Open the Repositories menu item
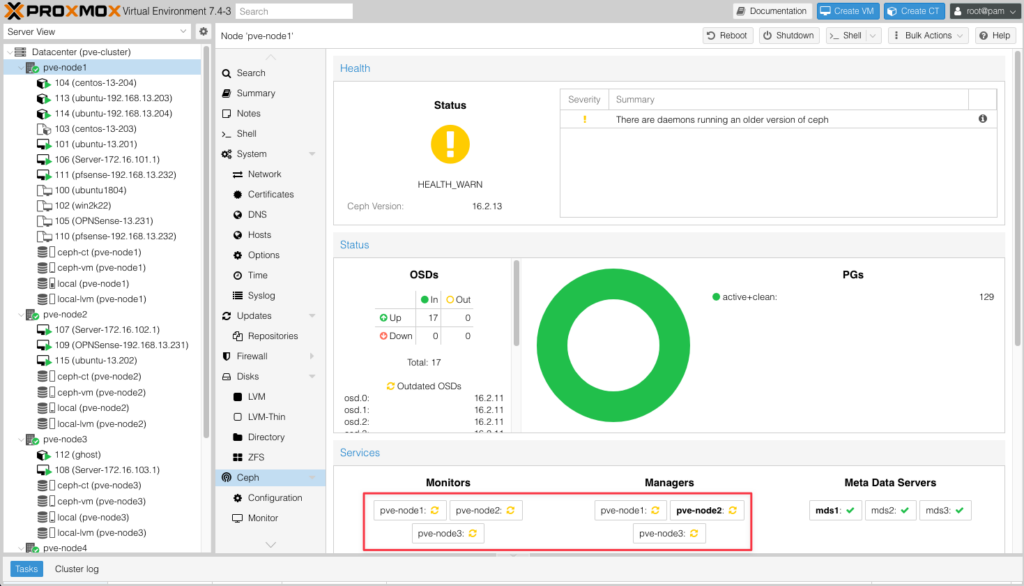 [x=270, y=336]
